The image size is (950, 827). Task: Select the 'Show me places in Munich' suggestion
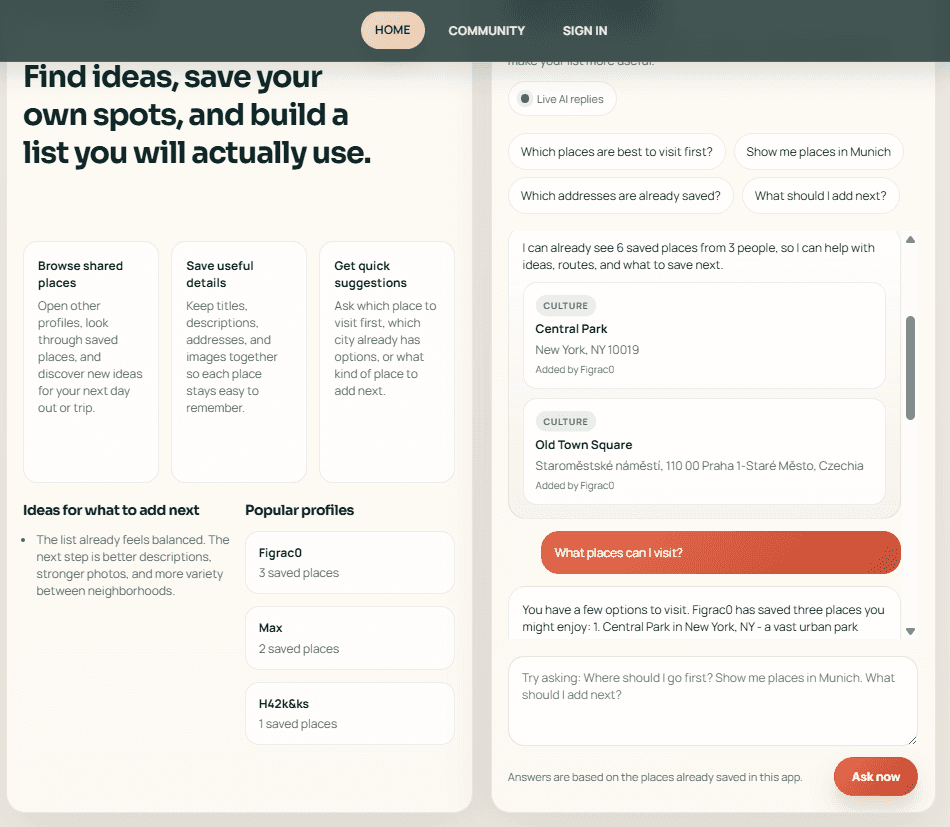(819, 151)
